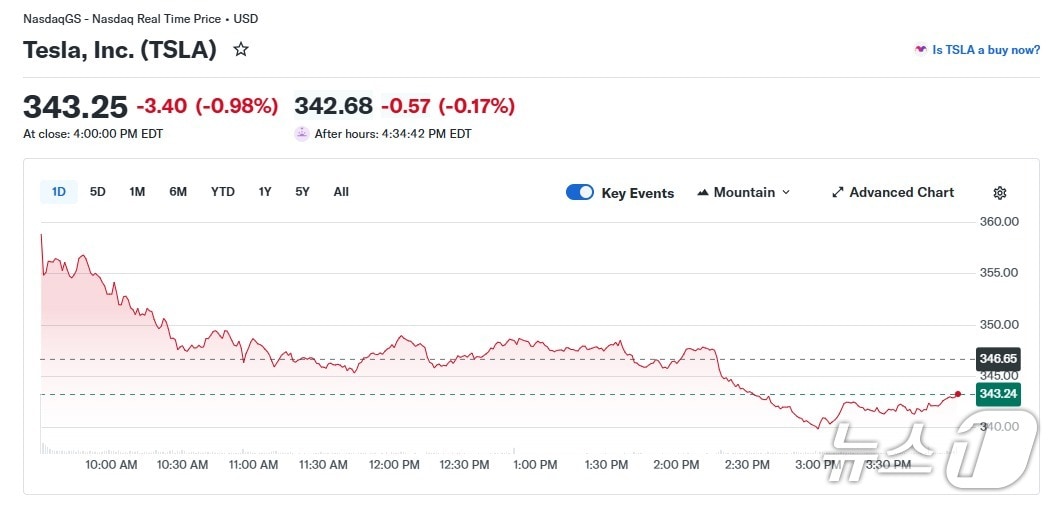This screenshot has width=1054, height=505.
Task: Click the red current price dot on chart
Action: [x=958, y=394]
